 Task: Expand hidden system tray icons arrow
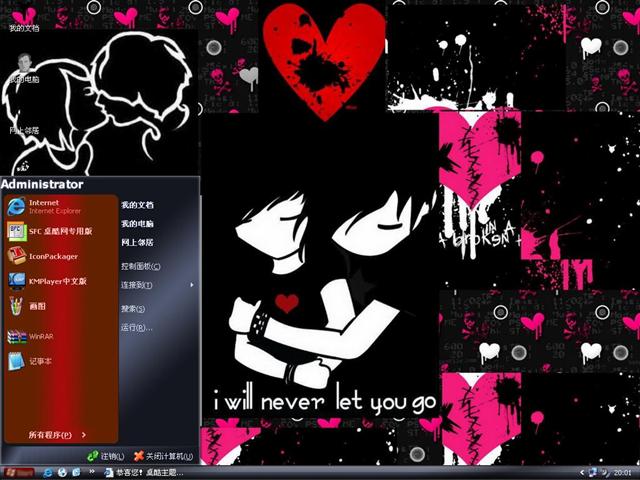point(582,473)
